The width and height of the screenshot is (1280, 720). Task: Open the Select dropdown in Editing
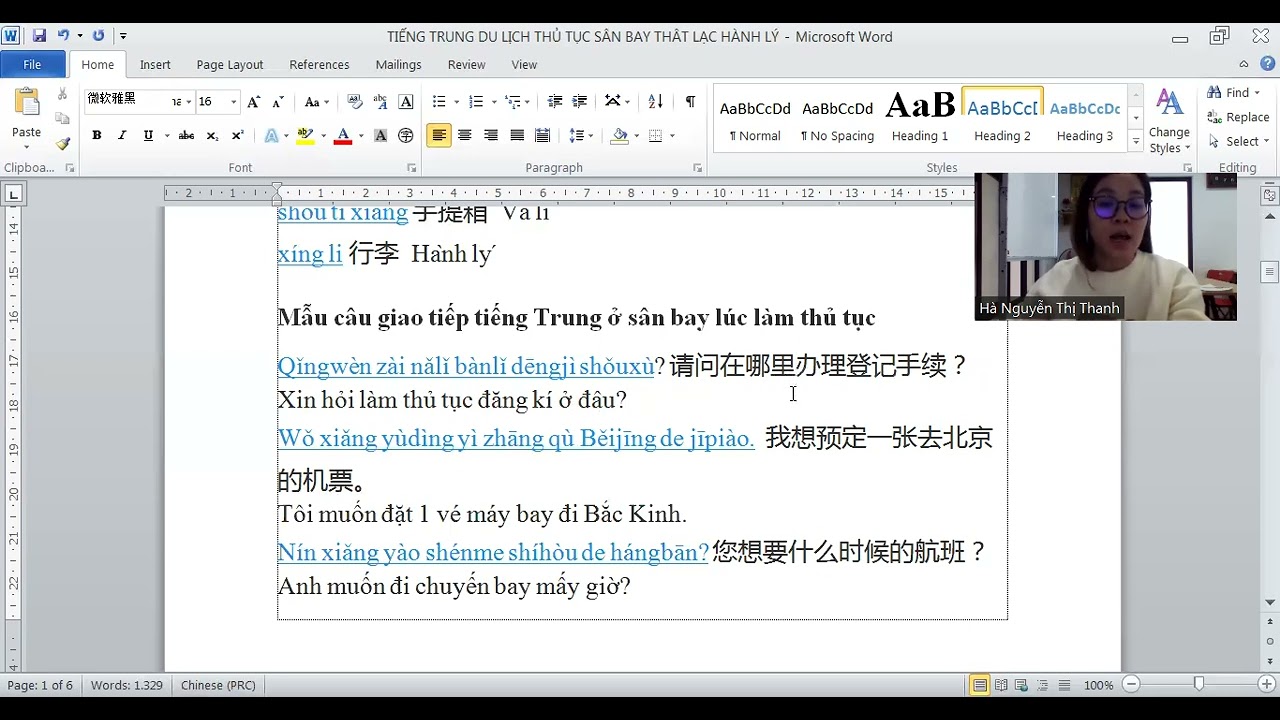[x=1239, y=141]
